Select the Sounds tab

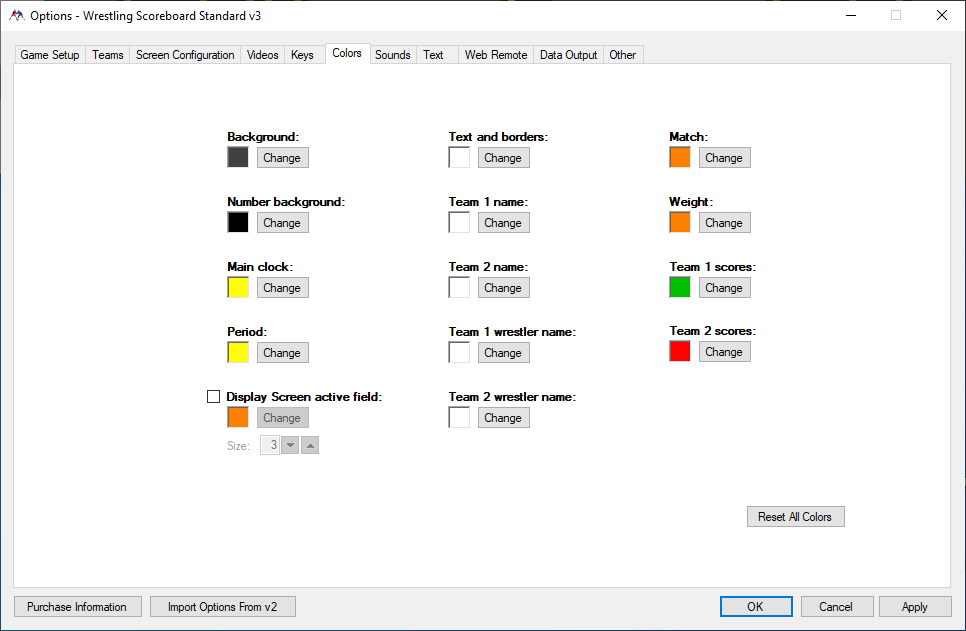pos(392,55)
